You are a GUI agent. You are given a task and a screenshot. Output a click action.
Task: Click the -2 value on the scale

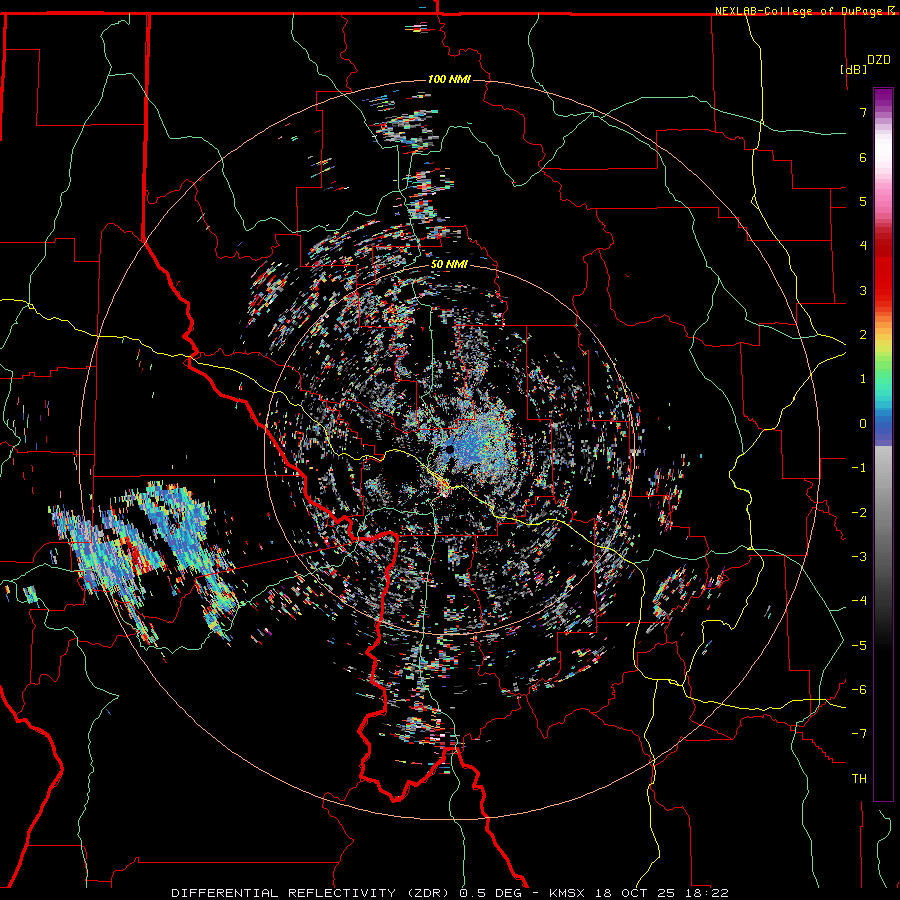pos(859,512)
